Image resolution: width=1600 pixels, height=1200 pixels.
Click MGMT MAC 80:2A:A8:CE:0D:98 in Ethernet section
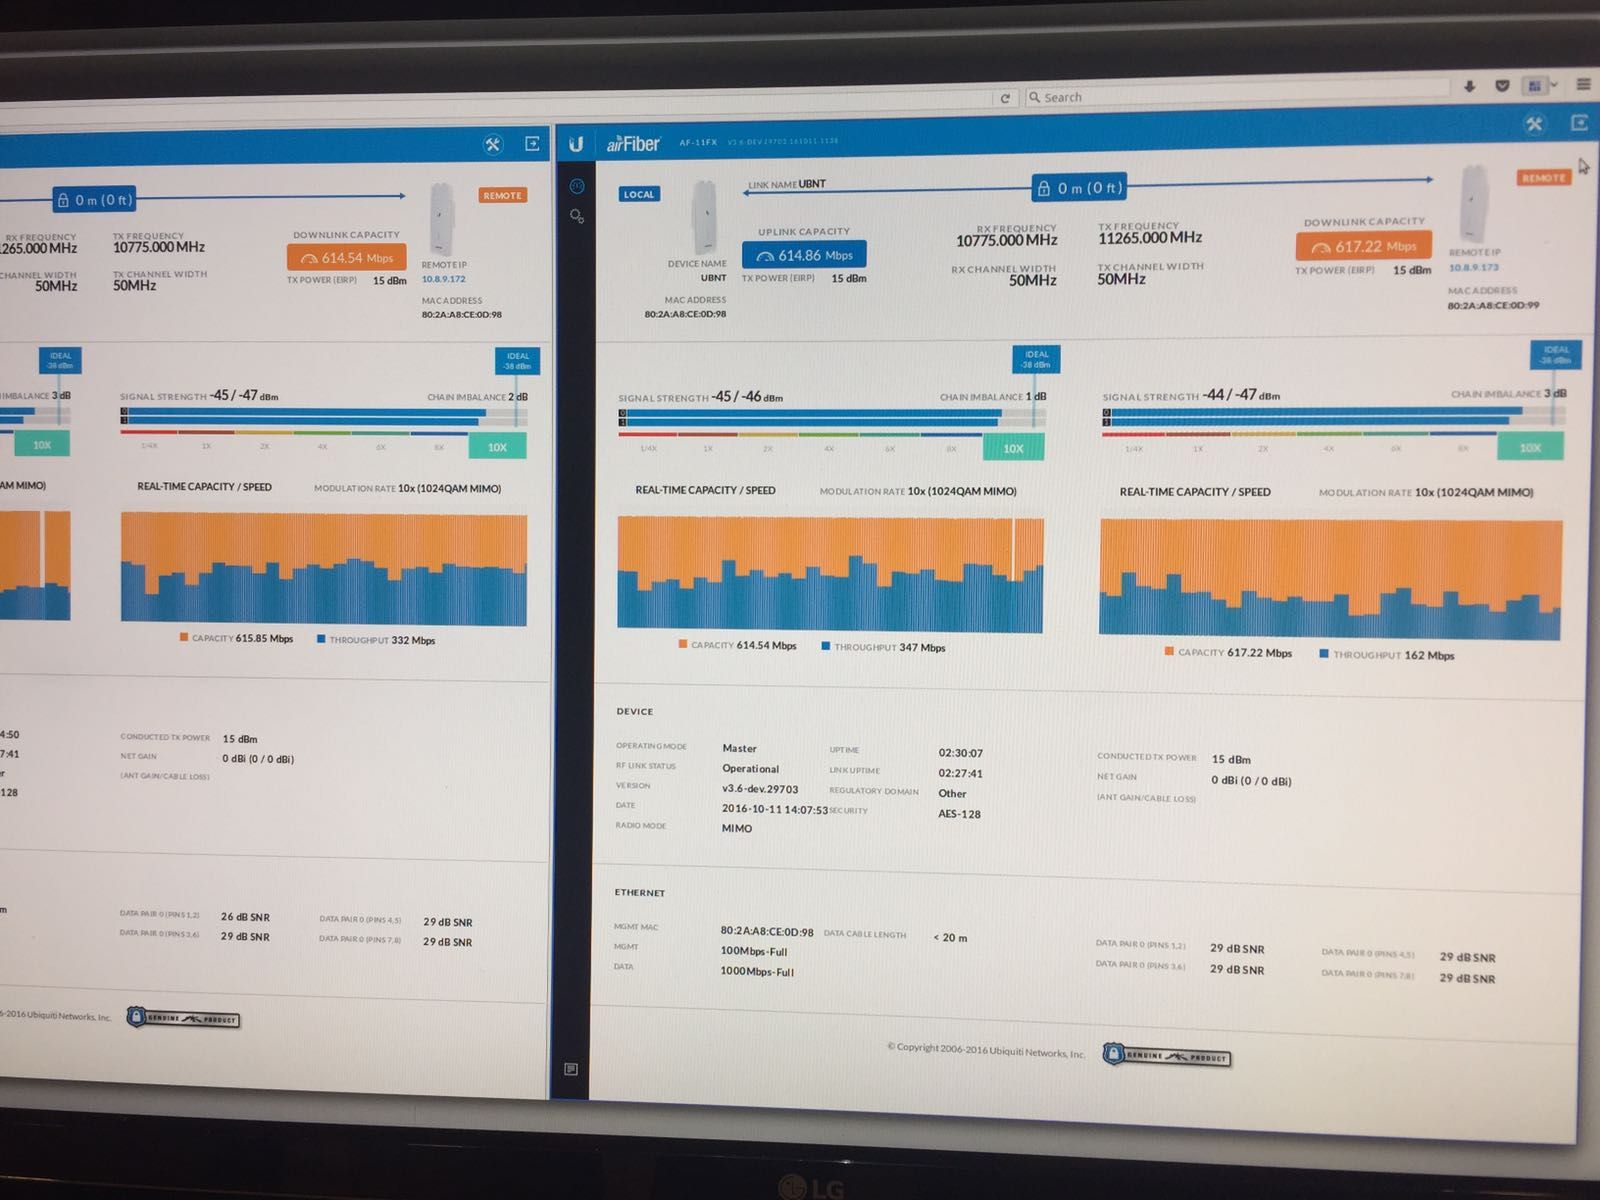point(767,931)
